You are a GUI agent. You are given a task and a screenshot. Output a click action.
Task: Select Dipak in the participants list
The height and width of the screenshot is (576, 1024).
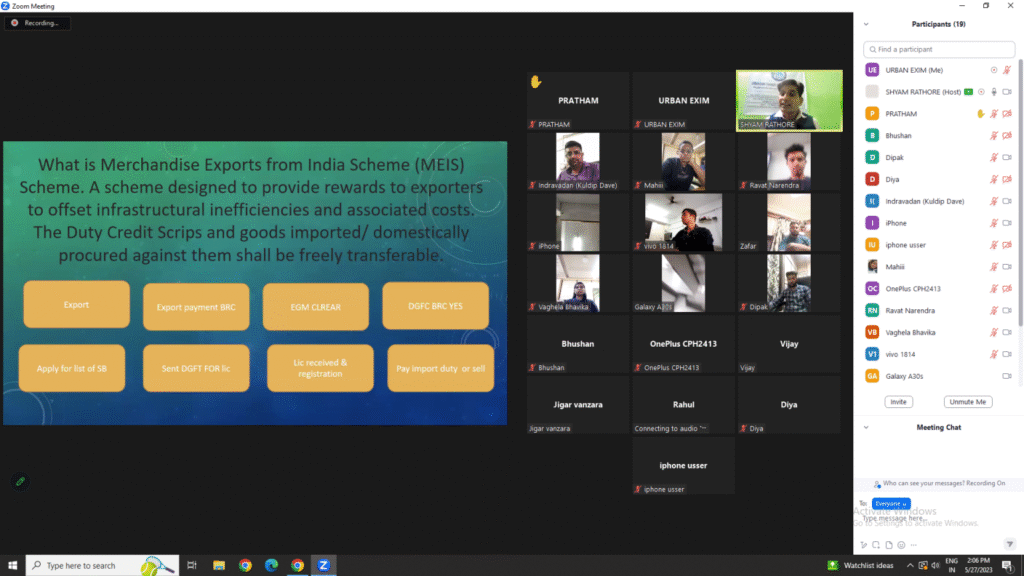pyautogui.click(x=898, y=157)
